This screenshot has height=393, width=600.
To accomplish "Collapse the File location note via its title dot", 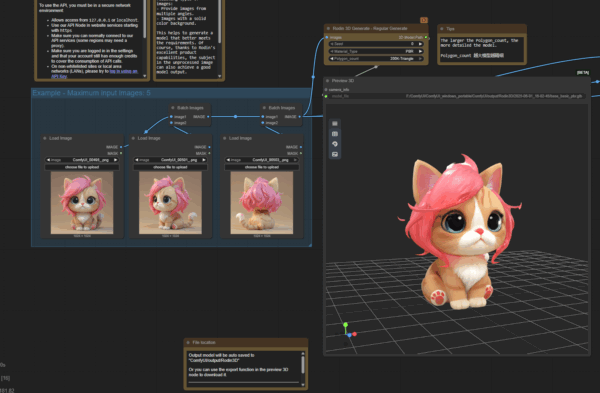I will 188,342.
